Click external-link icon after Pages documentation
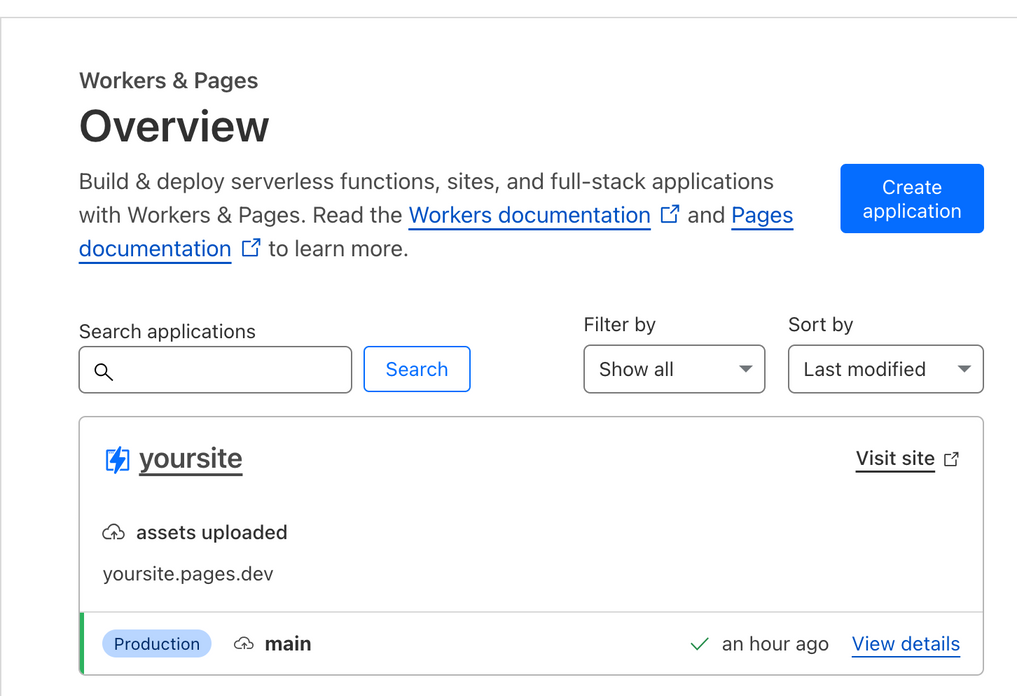Image resolution: width=1017 pixels, height=696 pixels. tap(251, 248)
